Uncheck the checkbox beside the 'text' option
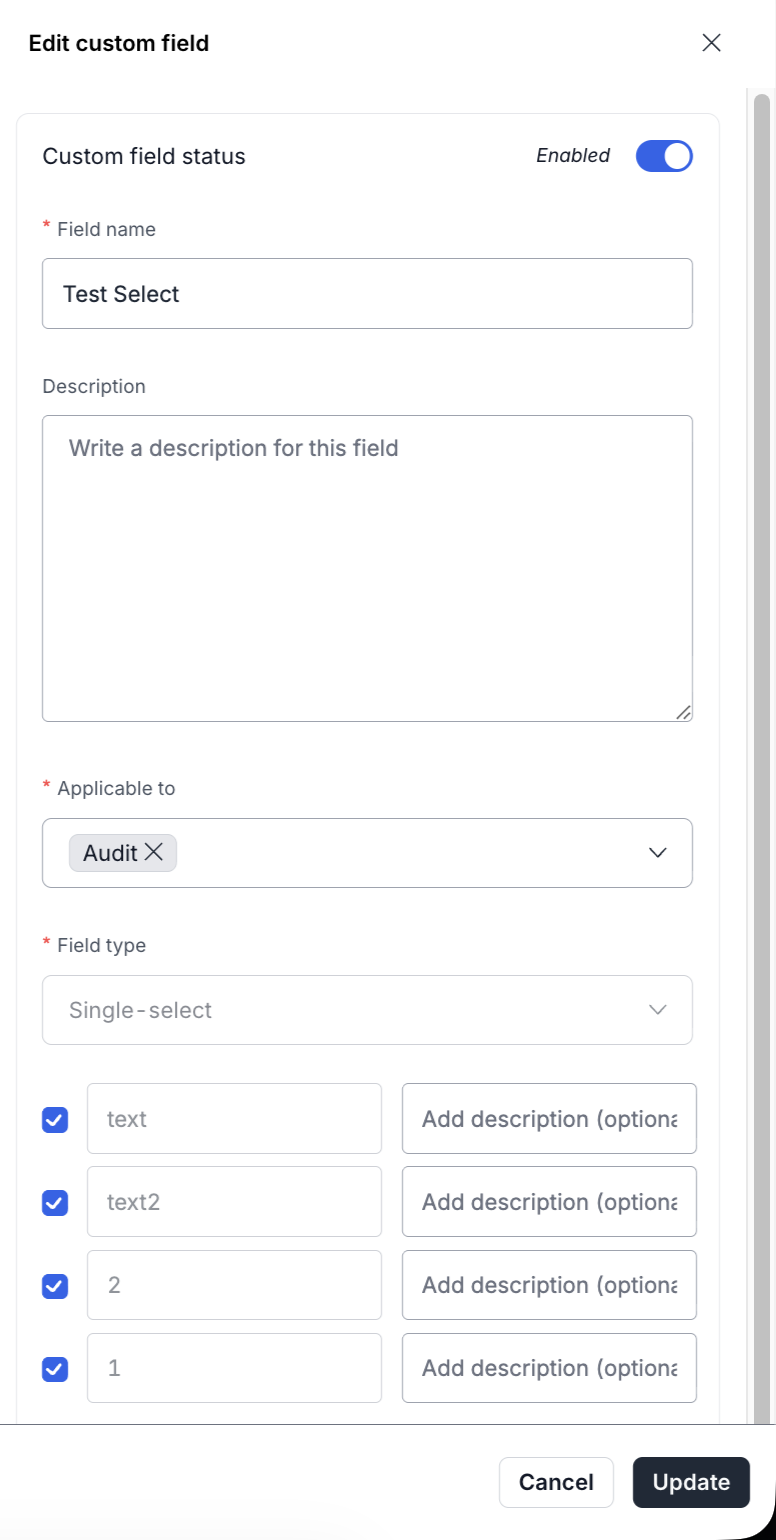The width and height of the screenshot is (776, 1540). coord(55,1119)
